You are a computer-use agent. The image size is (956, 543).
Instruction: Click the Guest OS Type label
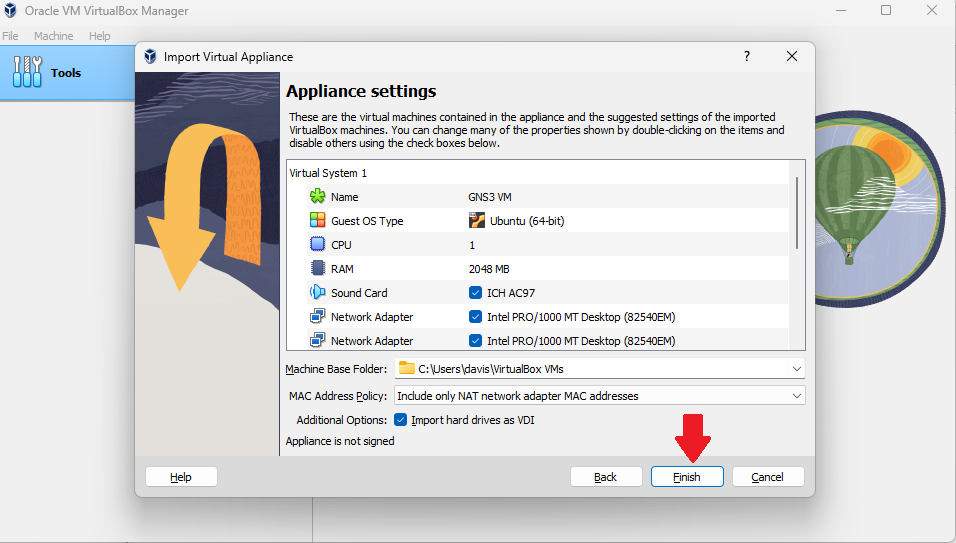pos(367,221)
